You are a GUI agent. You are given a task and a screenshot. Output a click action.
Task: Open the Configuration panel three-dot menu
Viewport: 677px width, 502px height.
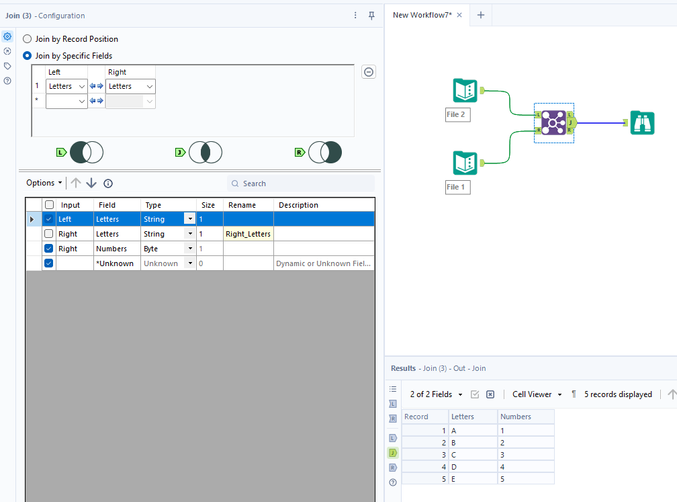point(355,16)
